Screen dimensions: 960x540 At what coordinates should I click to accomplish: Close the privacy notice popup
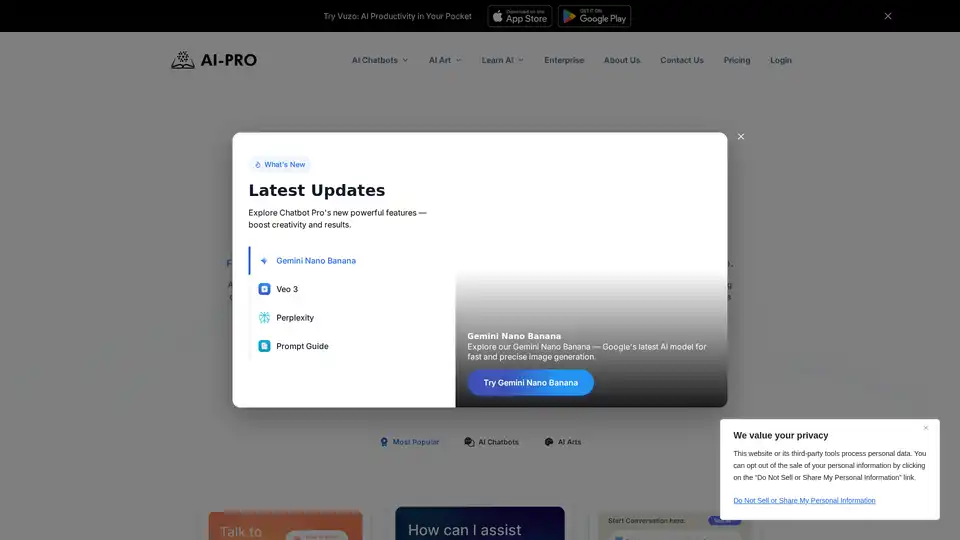tap(925, 428)
